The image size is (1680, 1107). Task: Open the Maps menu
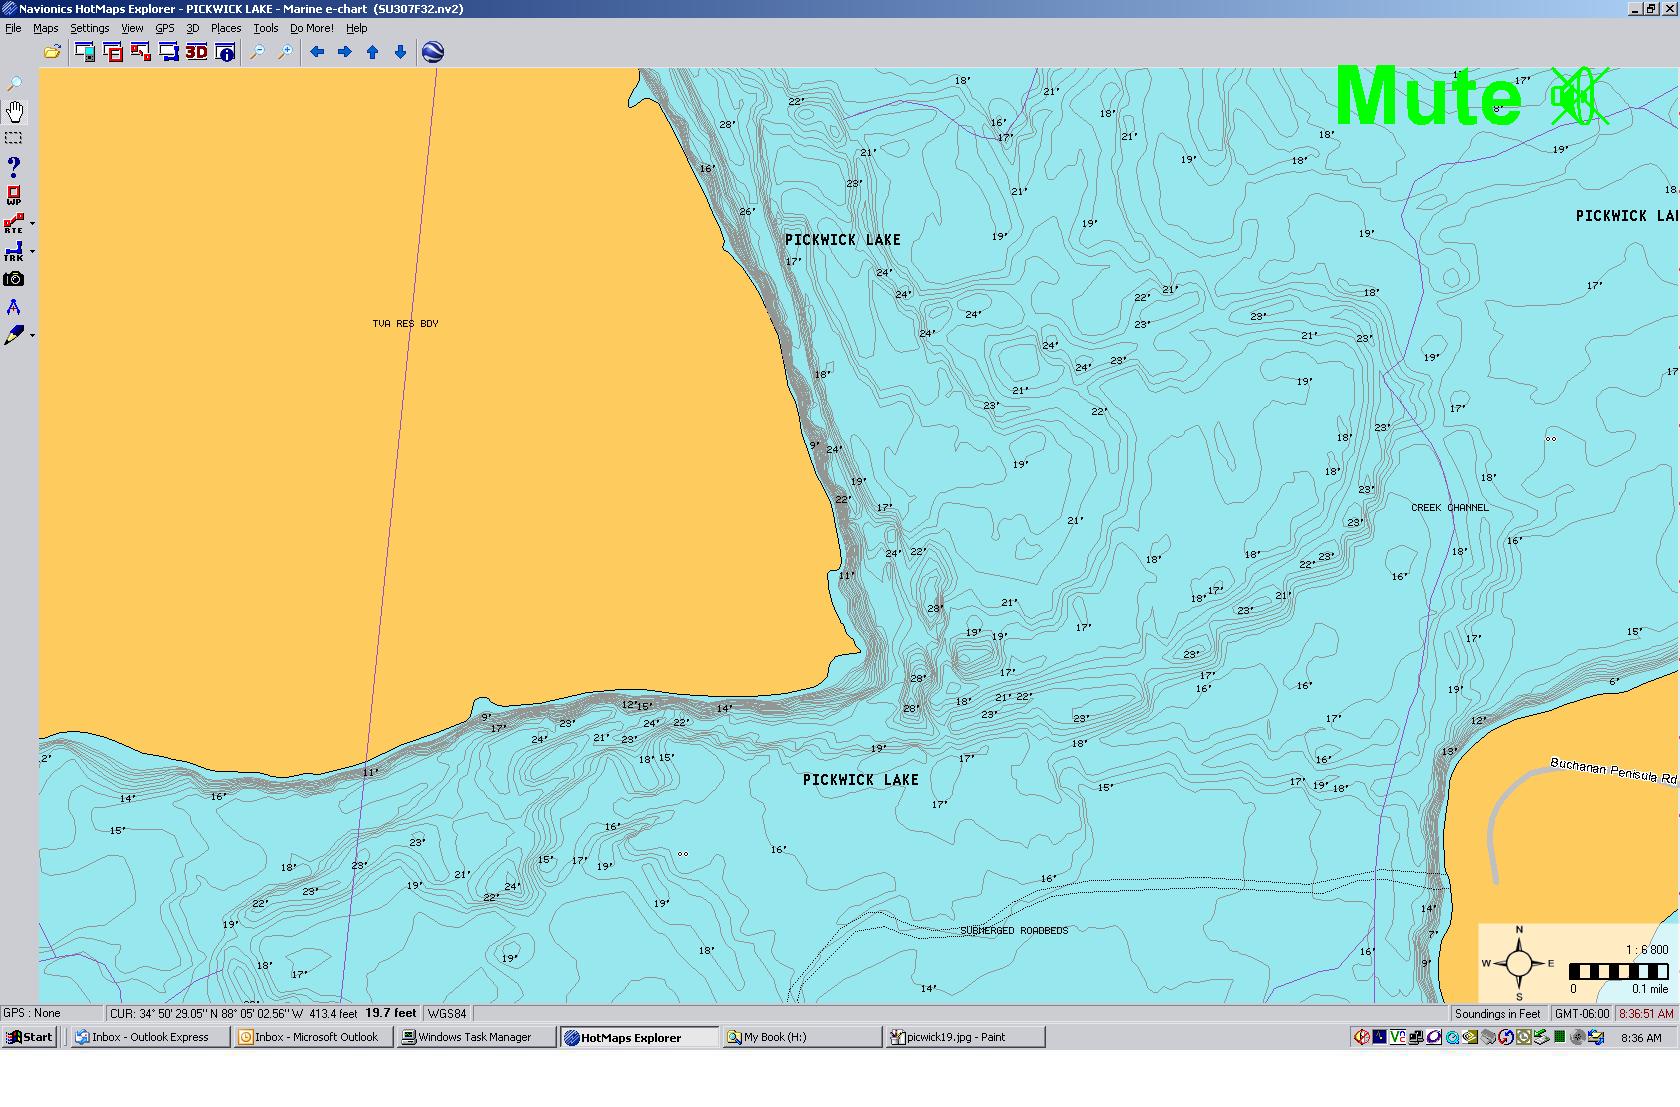click(46, 28)
